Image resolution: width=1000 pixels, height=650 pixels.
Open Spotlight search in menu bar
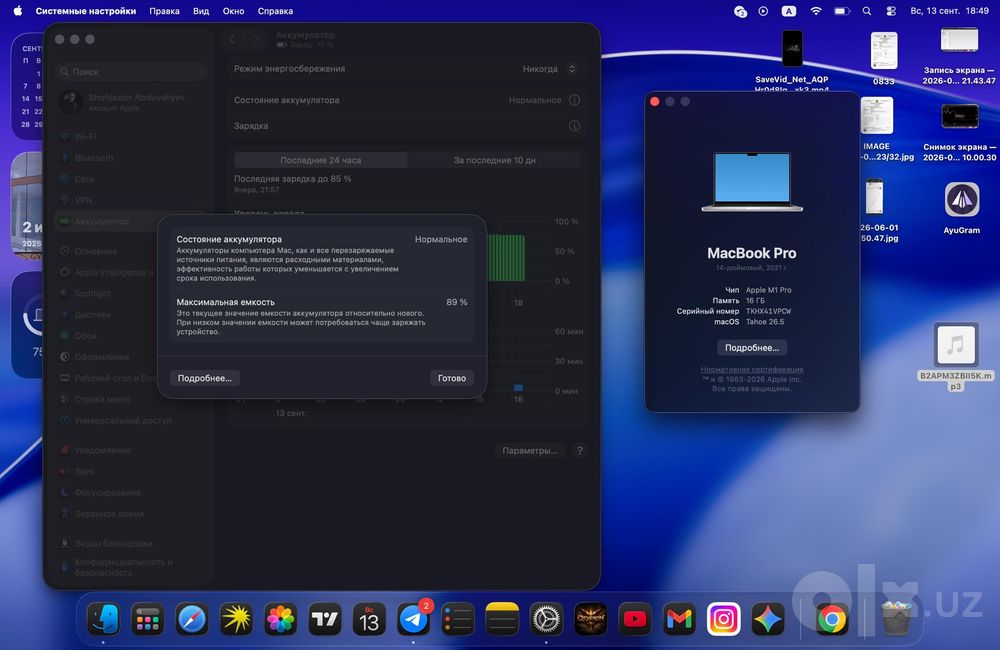tap(867, 11)
